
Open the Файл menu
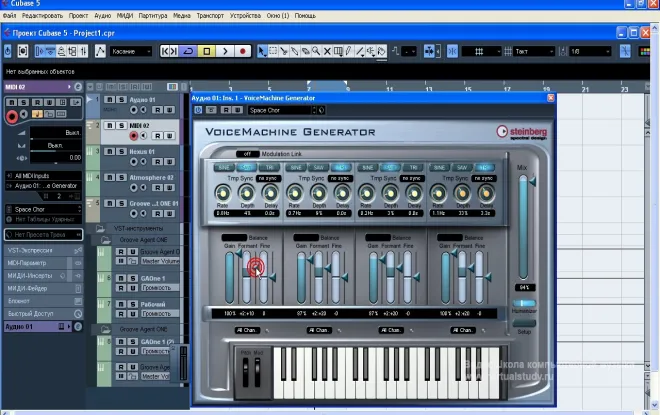(9, 16)
